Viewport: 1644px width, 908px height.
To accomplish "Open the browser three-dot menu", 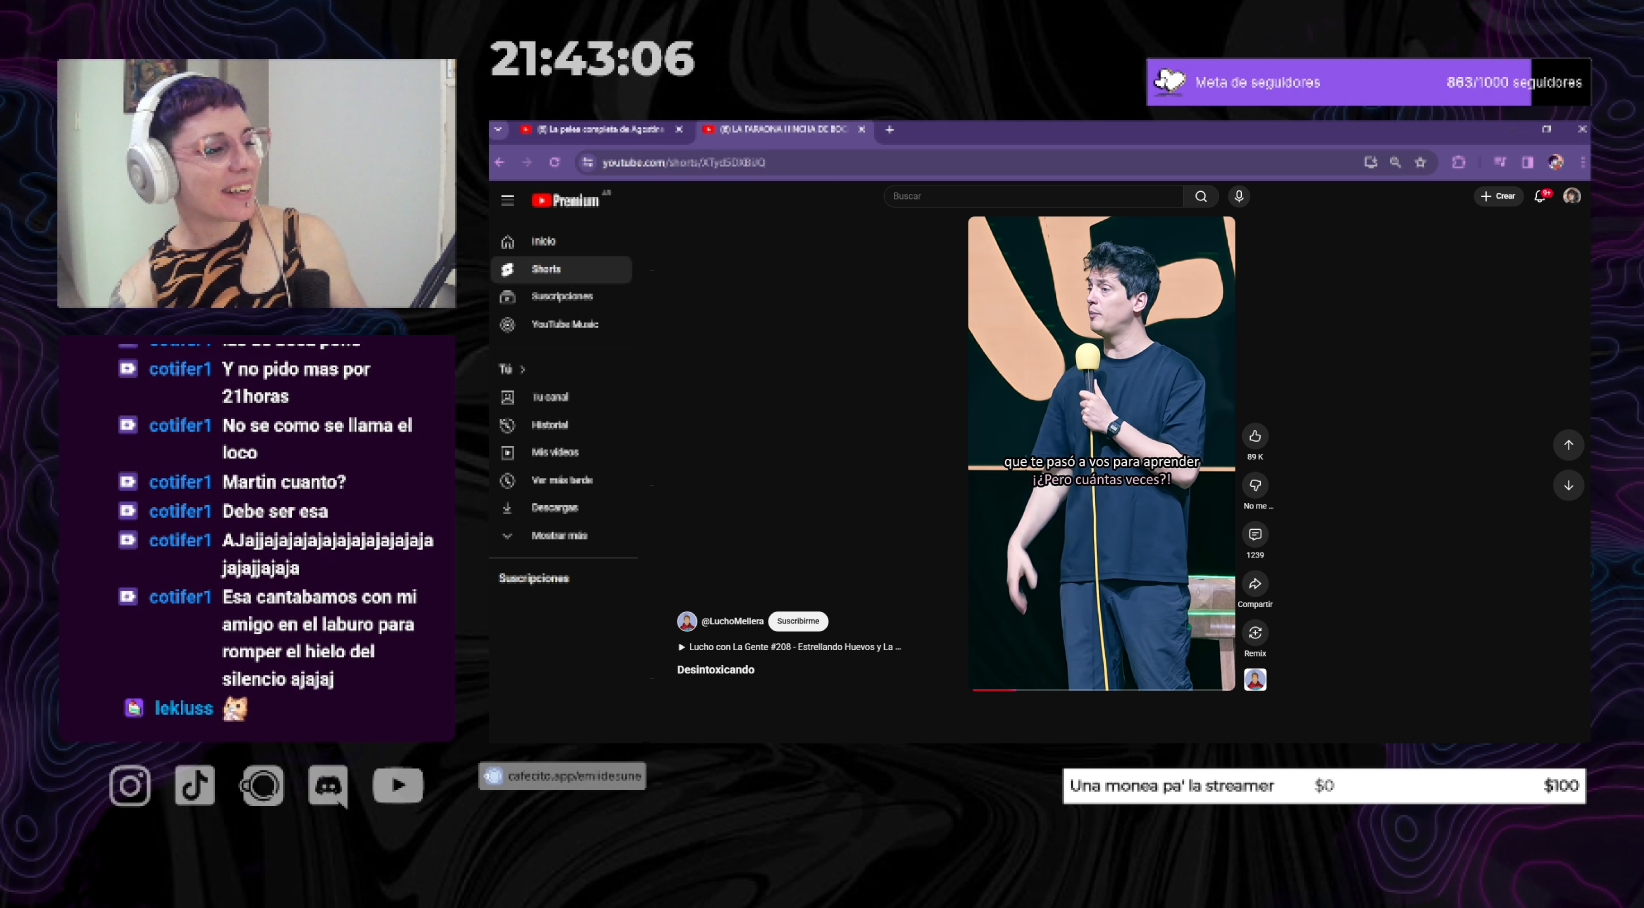I will coord(1582,162).
